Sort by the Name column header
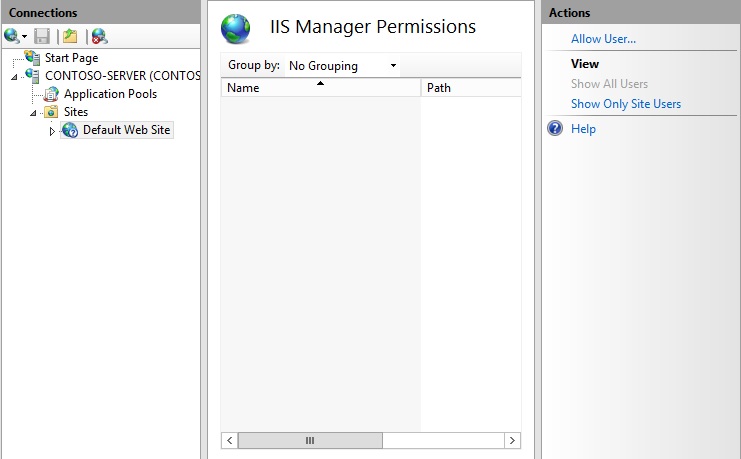This screenshot has height=459, width=741. click(x=320, y=88)
